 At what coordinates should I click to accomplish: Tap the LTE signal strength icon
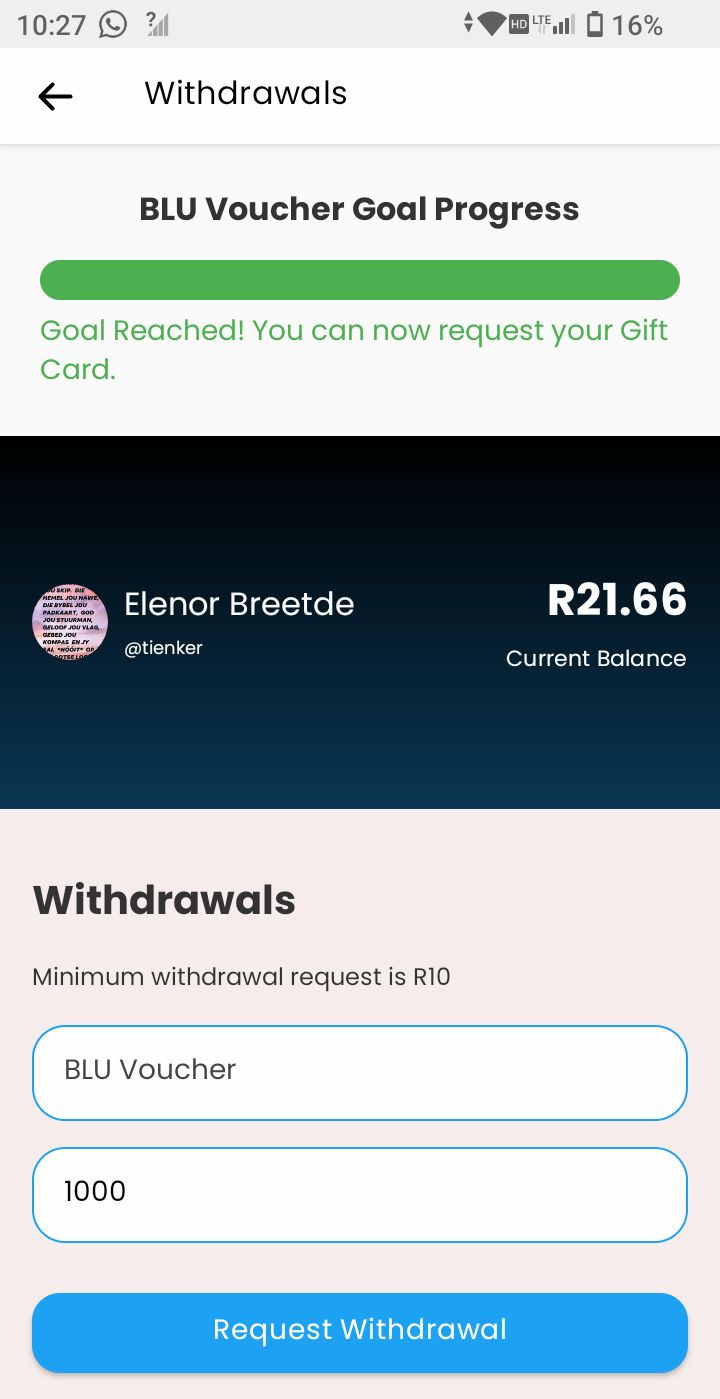click(554, 24)
